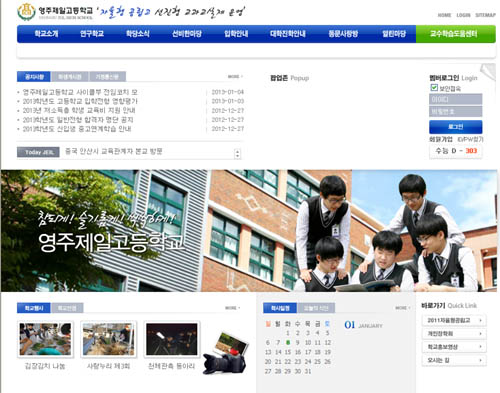This screenshot has height=393, width=500.
Task: Select the grey tab beside 학사일정
Action: pyautogui.click(x=316, y=308)
